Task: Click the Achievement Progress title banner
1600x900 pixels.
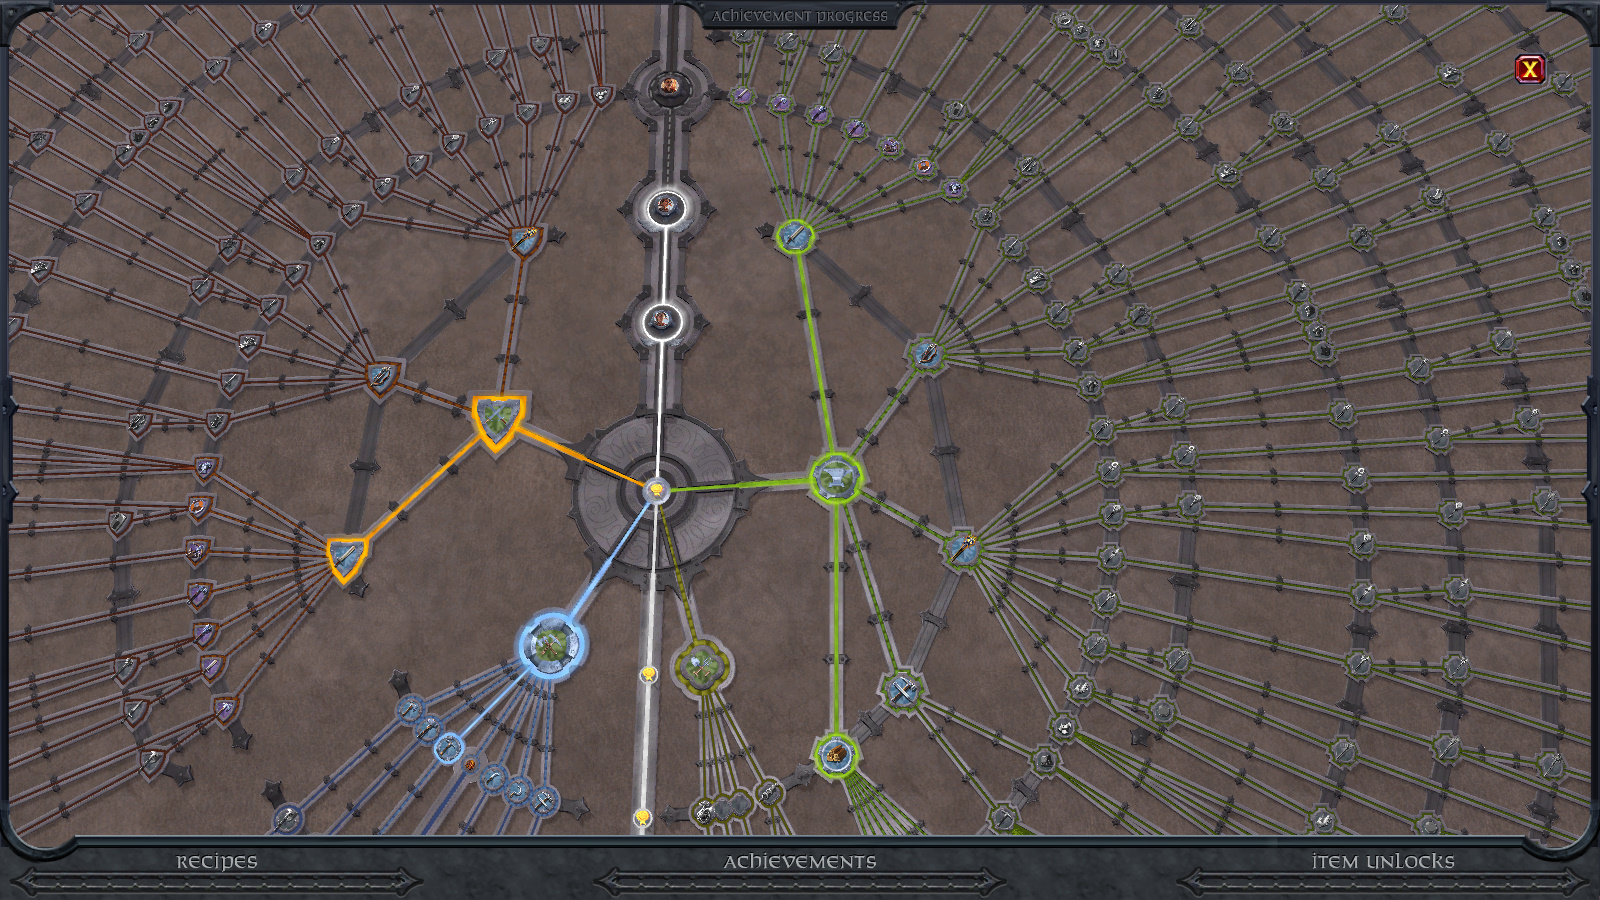Action: [800, 16]
